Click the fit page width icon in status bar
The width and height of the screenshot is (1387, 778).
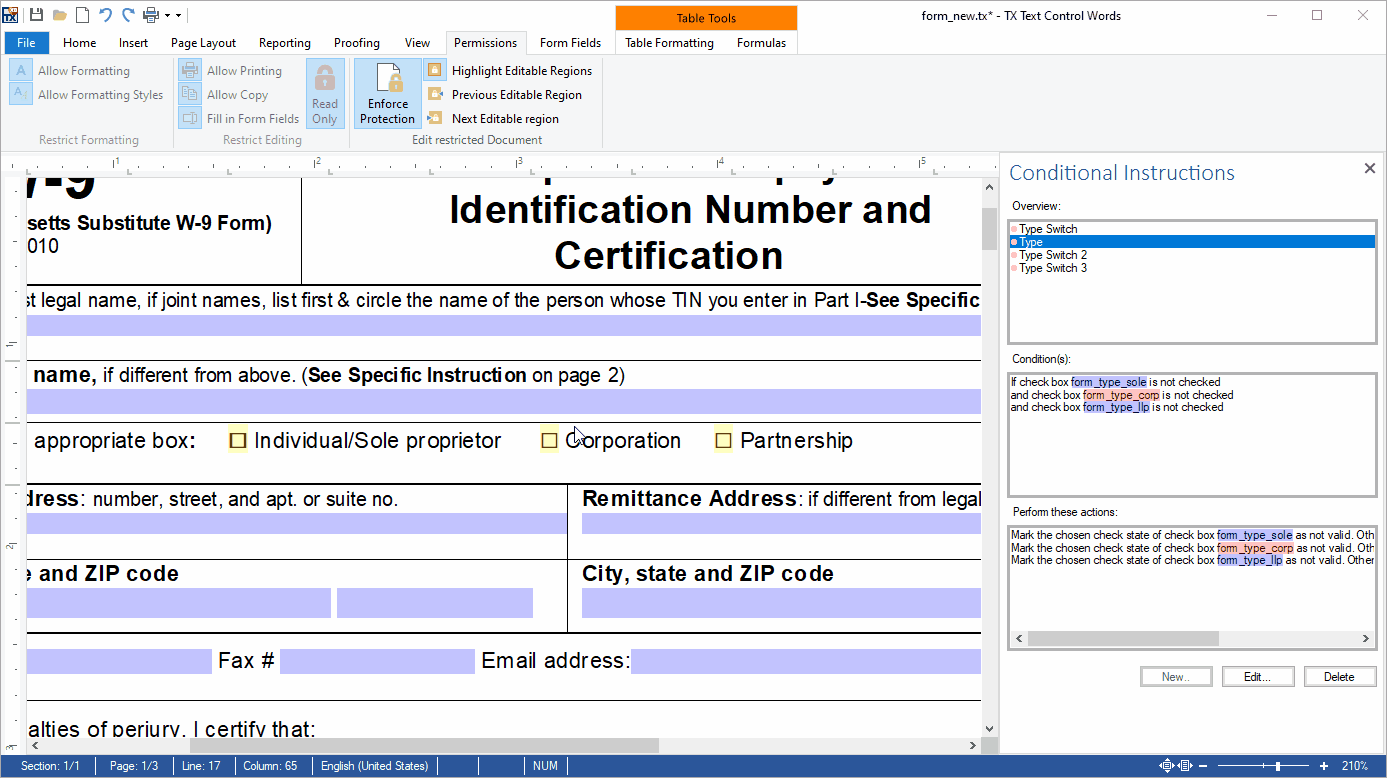1185,766
